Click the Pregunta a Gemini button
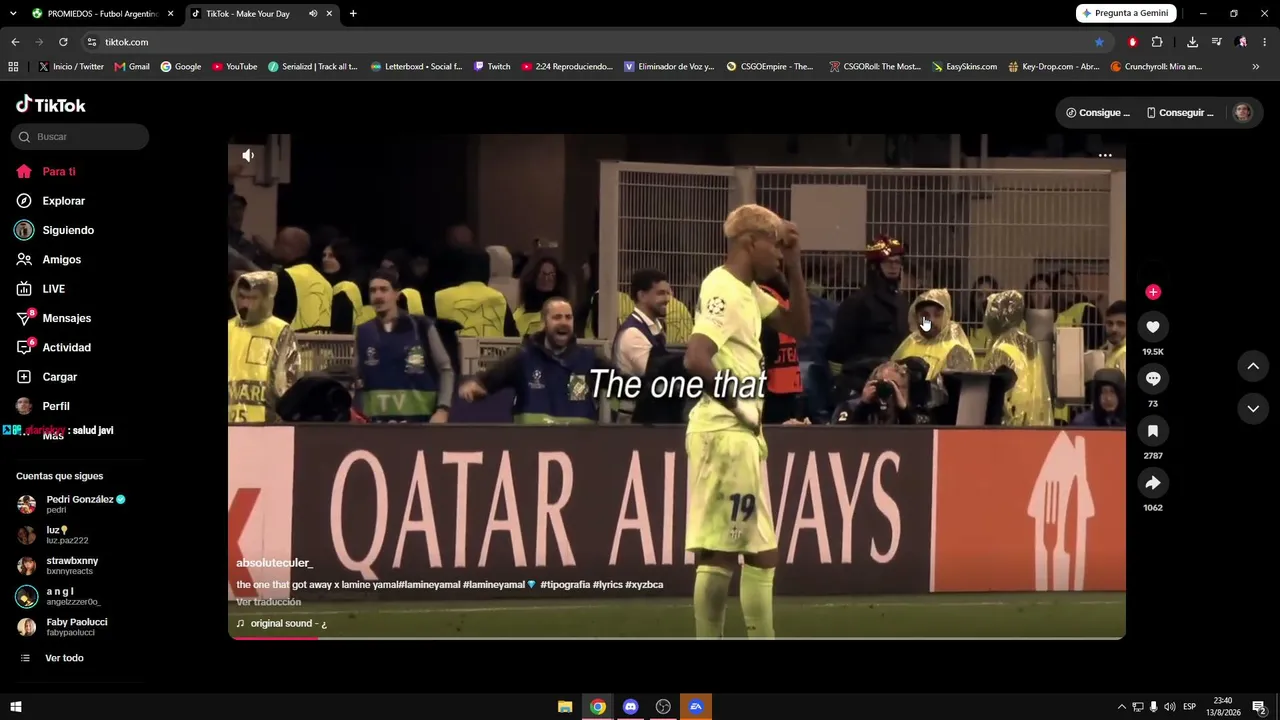The image size is (1280, 720). pyautogui.click(x=1126, y=13)
